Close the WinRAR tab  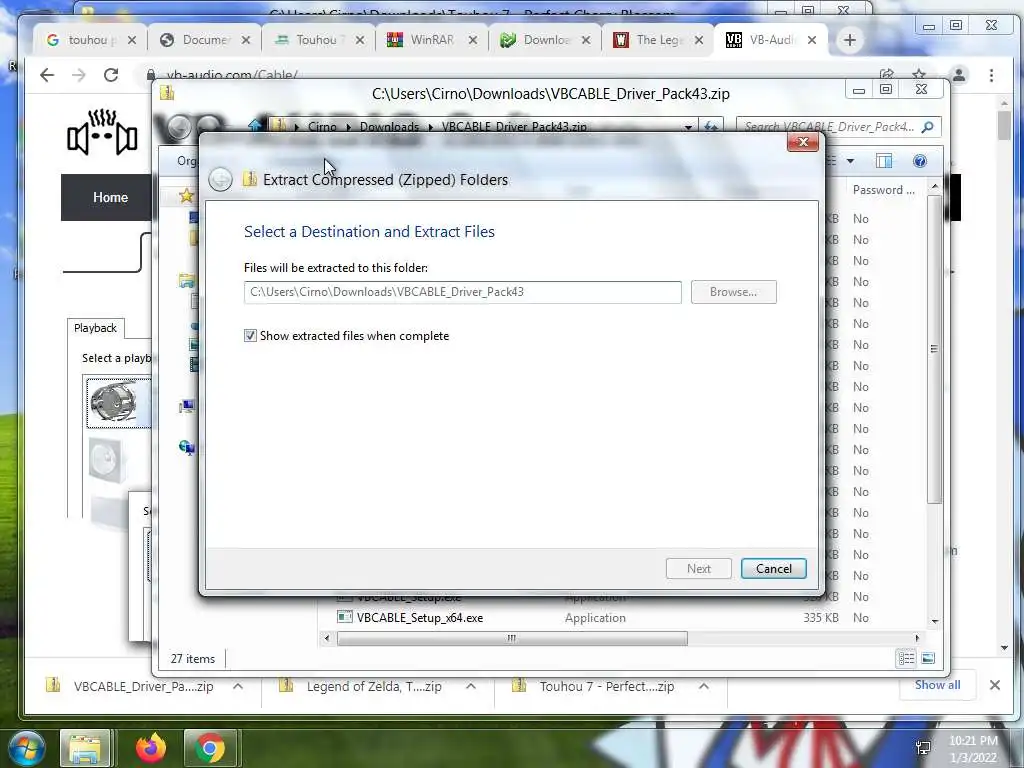click(473, 40)
